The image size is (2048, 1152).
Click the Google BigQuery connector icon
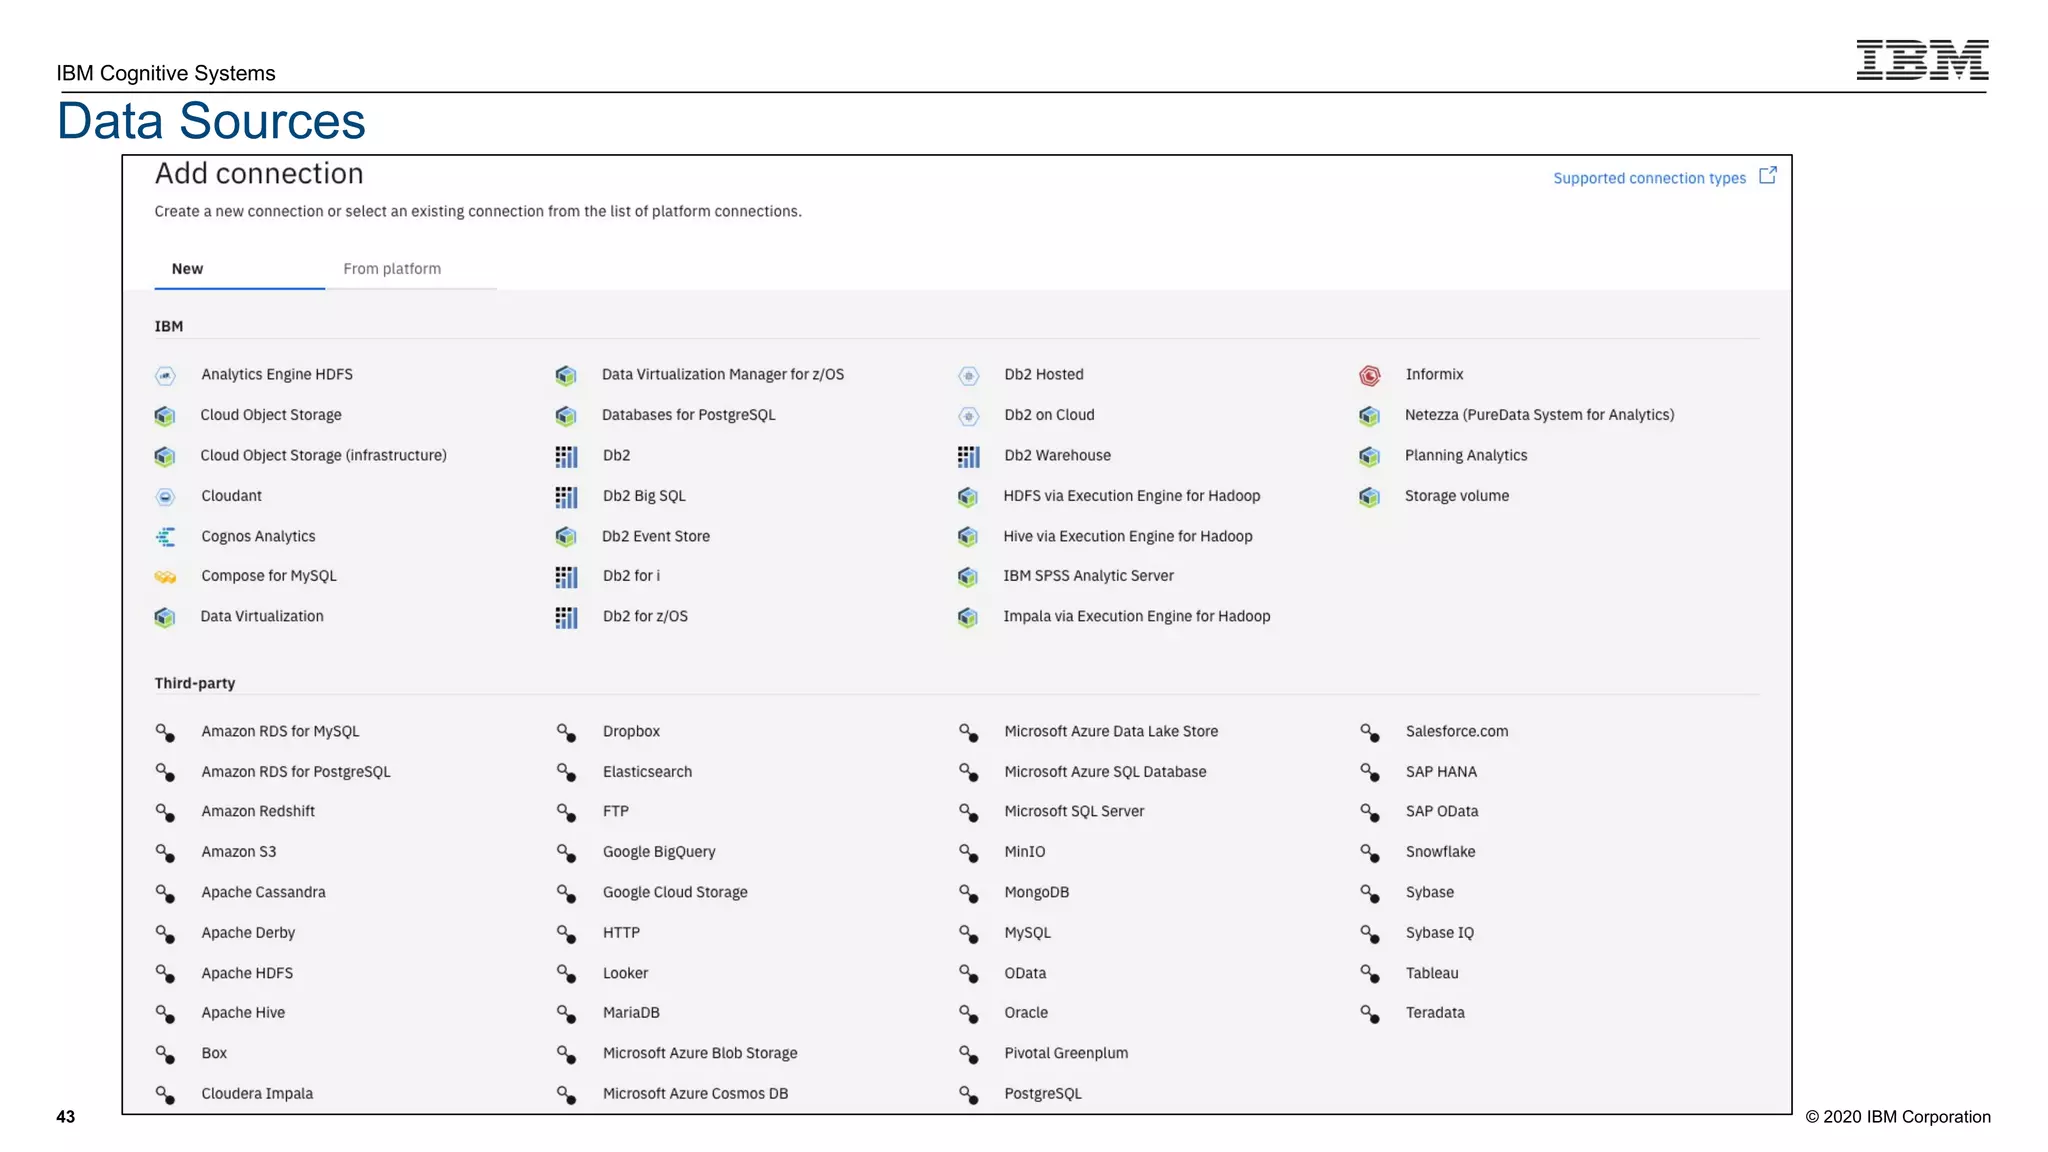tap(566, 853)
